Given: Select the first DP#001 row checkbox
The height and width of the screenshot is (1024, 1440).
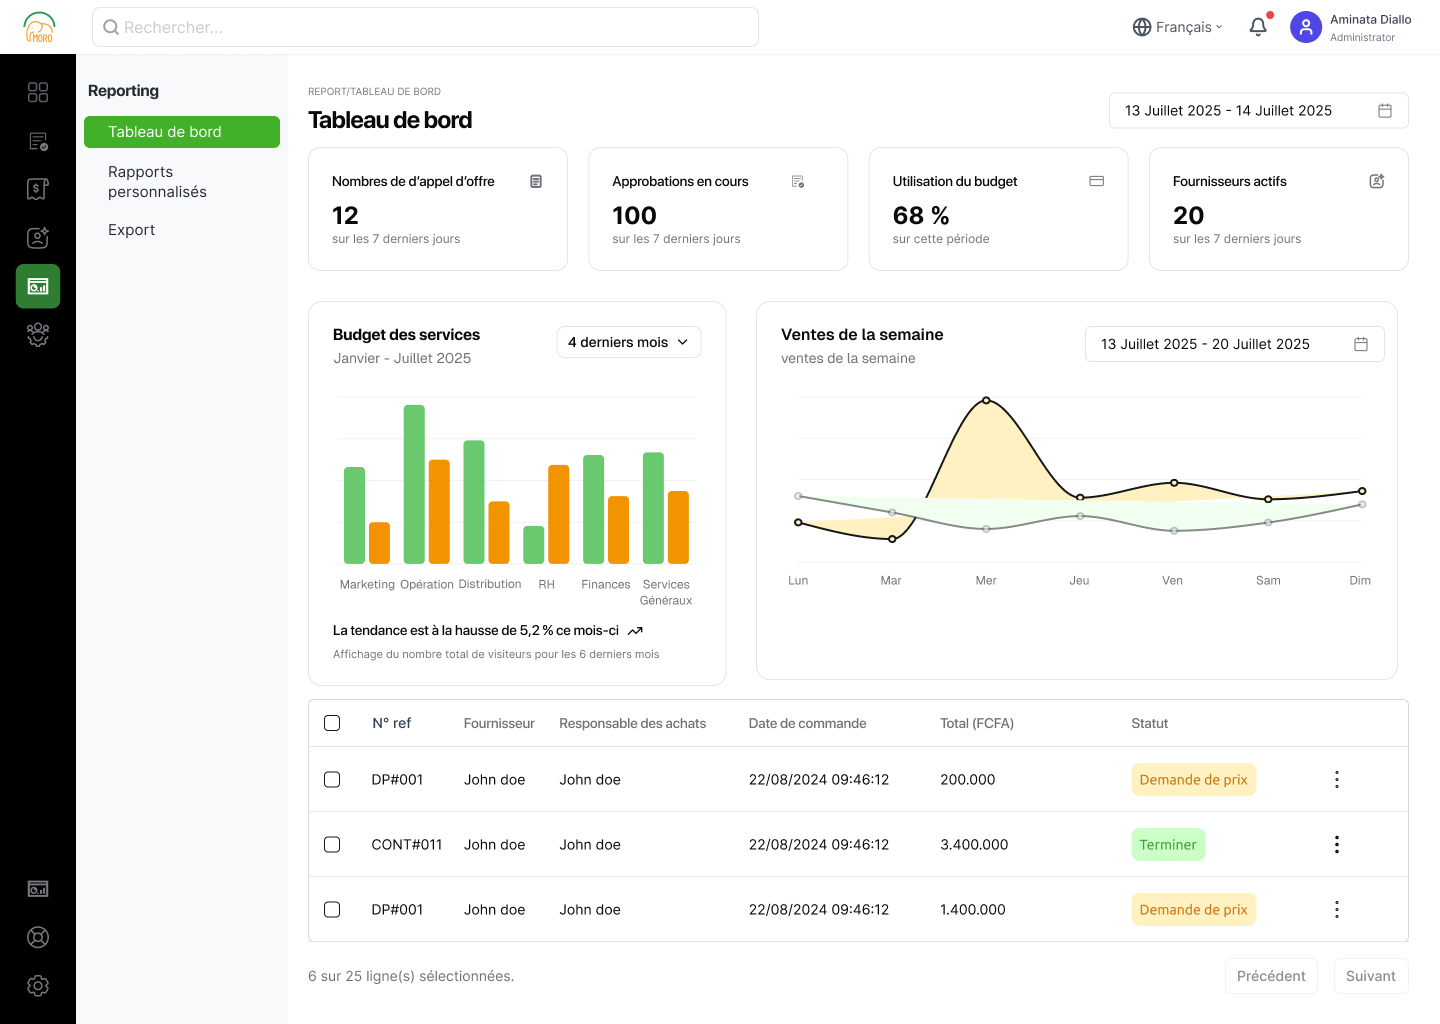Looking at the screenshot, I should [332, 779].
